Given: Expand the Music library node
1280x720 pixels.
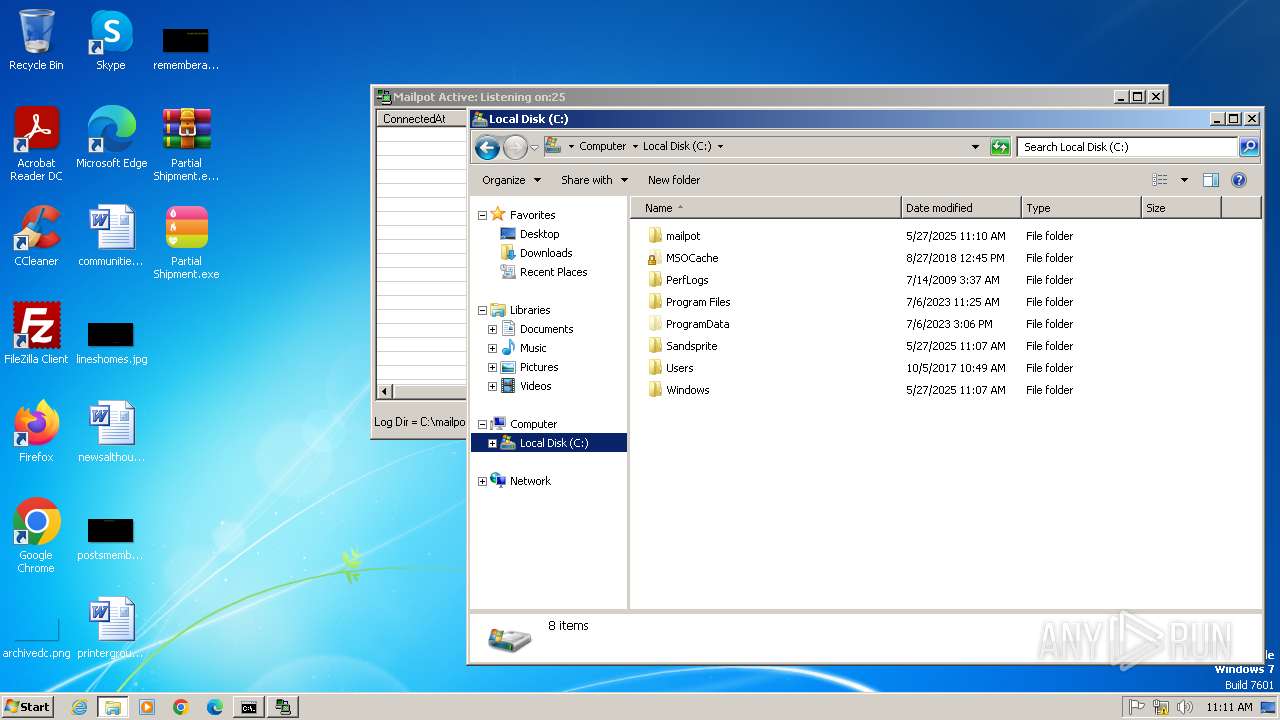Looking at the screenshot, I should (x=492, y=348).
